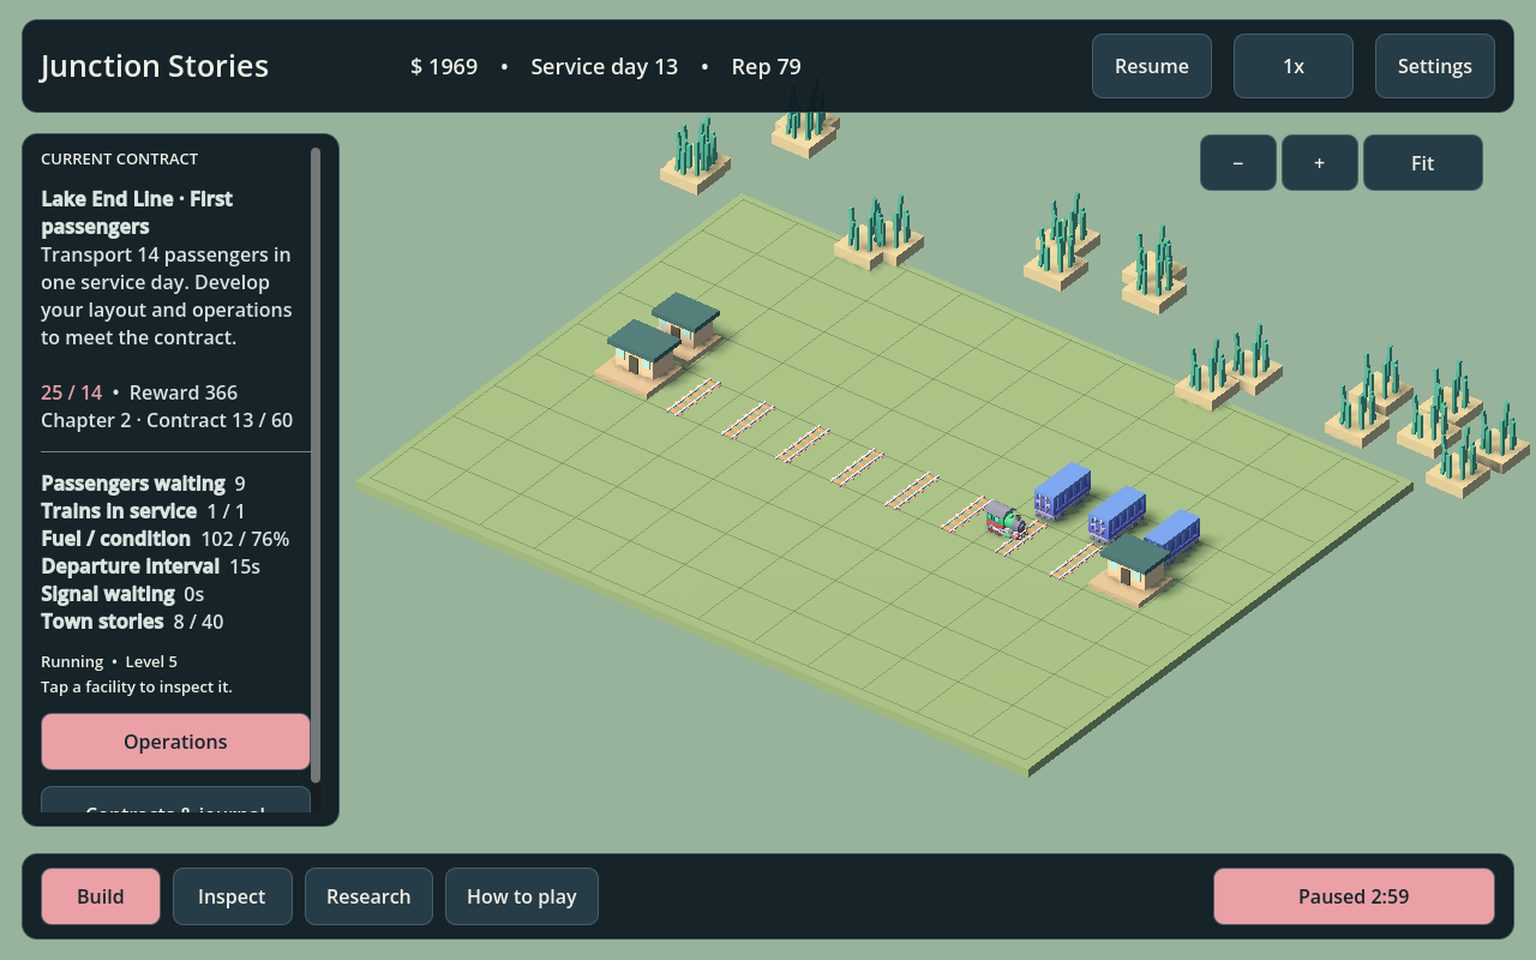Click the Junction Stories title
Viewport: 1536px width, 960px height.
tap(154, 66)
